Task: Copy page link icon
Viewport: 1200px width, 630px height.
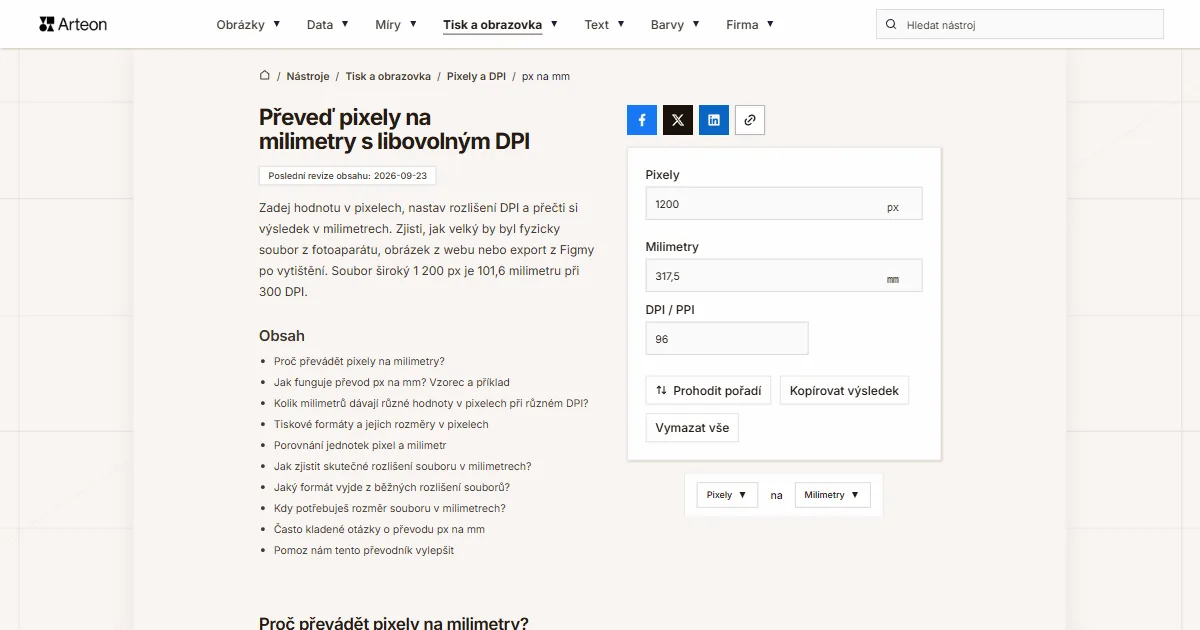Action: pos(750,120)
